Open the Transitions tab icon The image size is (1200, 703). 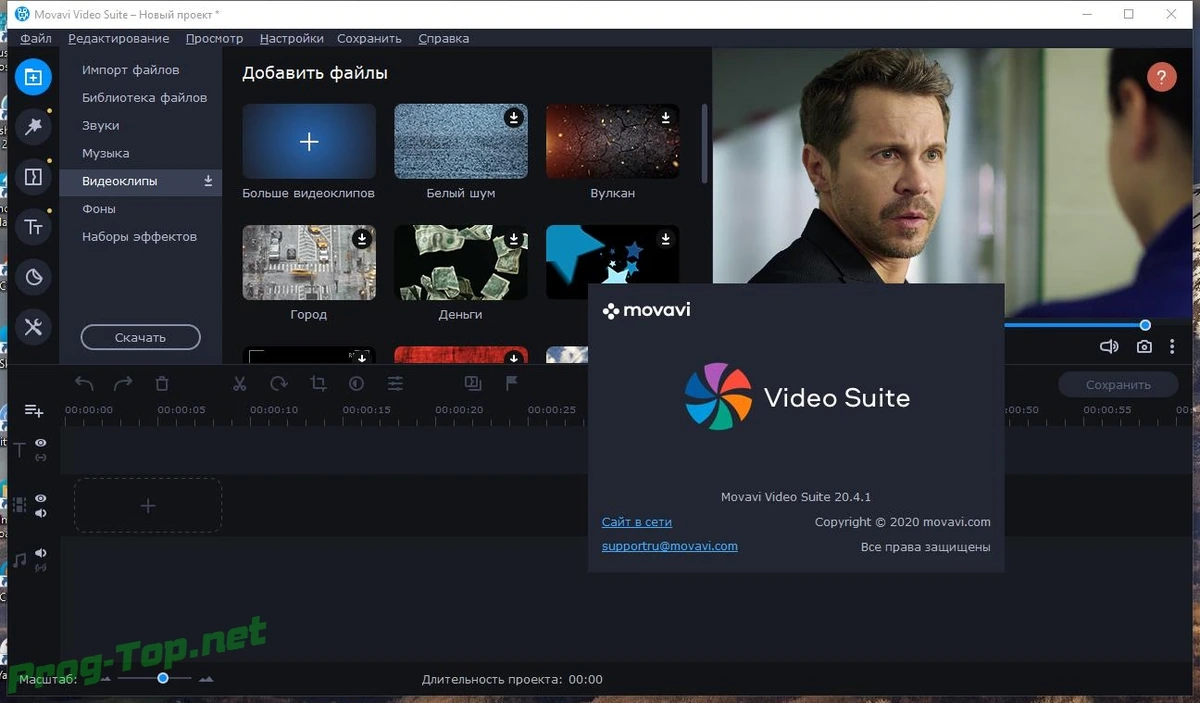(33, 177)
